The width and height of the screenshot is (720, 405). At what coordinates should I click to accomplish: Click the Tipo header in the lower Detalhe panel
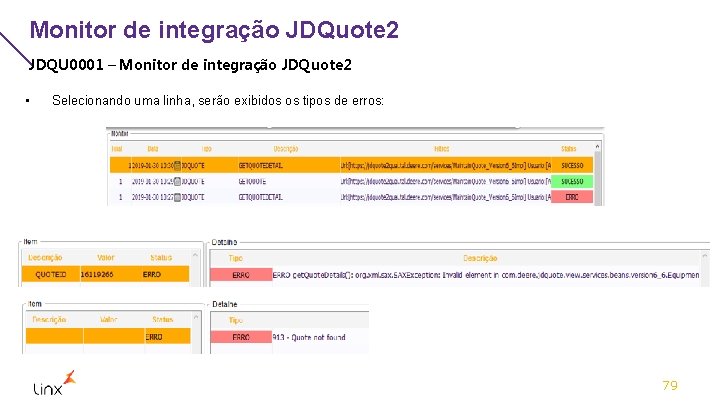click(x=236, y=320)
